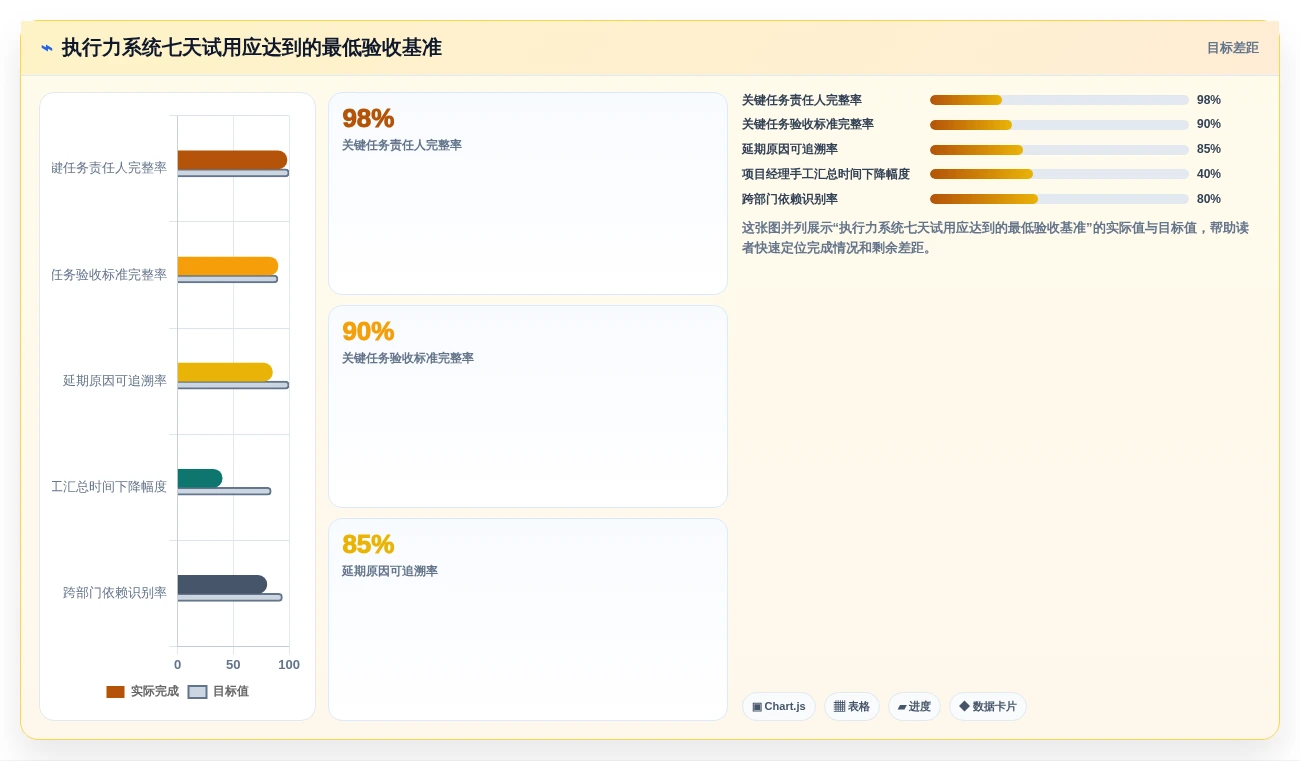1300x761 pixels.
Task: Click the lightning icon beside the title
Action: click(x=47, y=48)
